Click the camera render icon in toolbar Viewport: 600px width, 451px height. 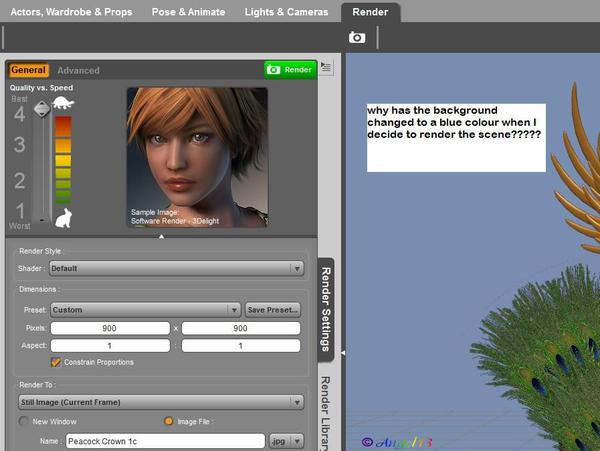pos(357,37)
